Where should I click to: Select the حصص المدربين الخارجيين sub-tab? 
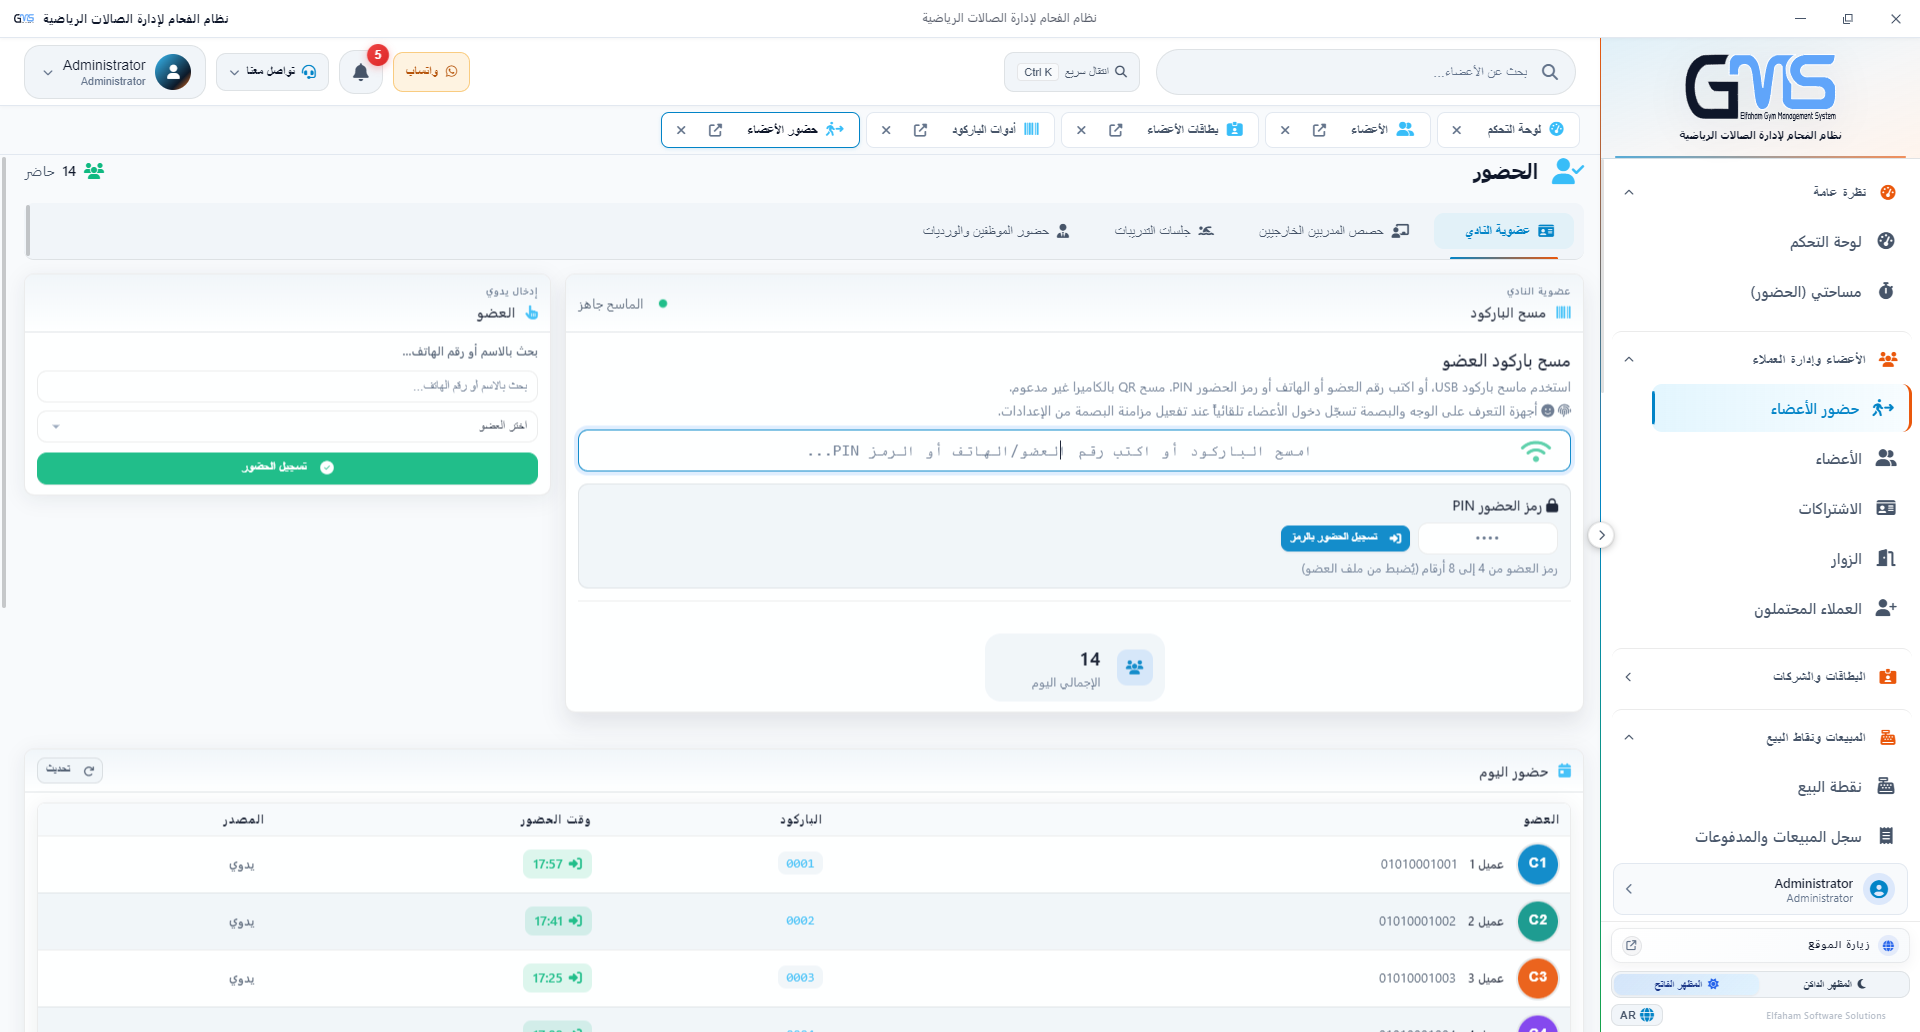click(x=1333, y=231)
